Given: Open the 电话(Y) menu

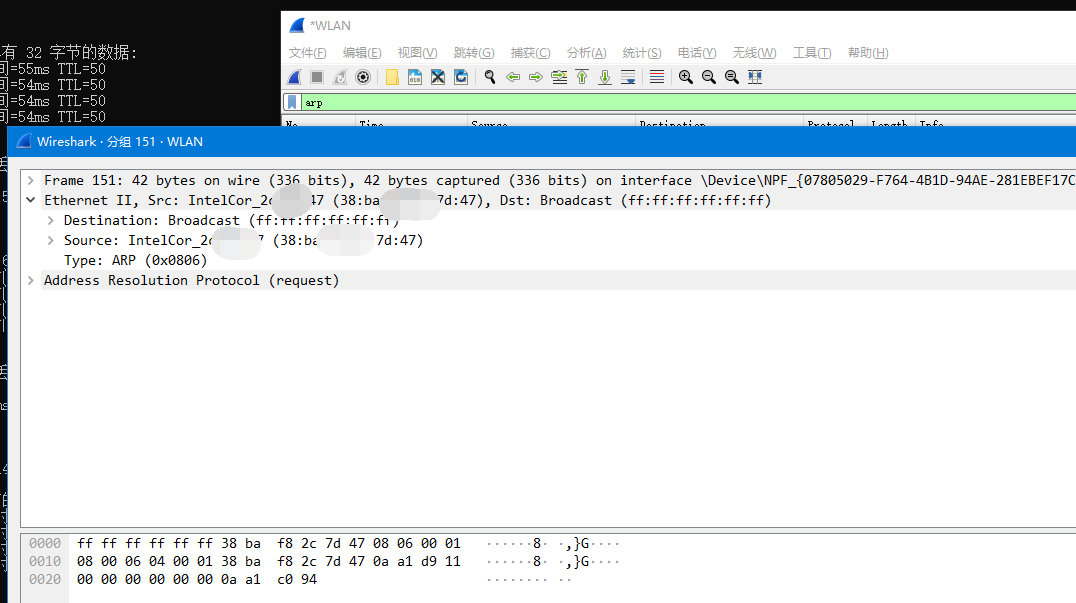Looking at the screenshot, I should tap(697, 53).
